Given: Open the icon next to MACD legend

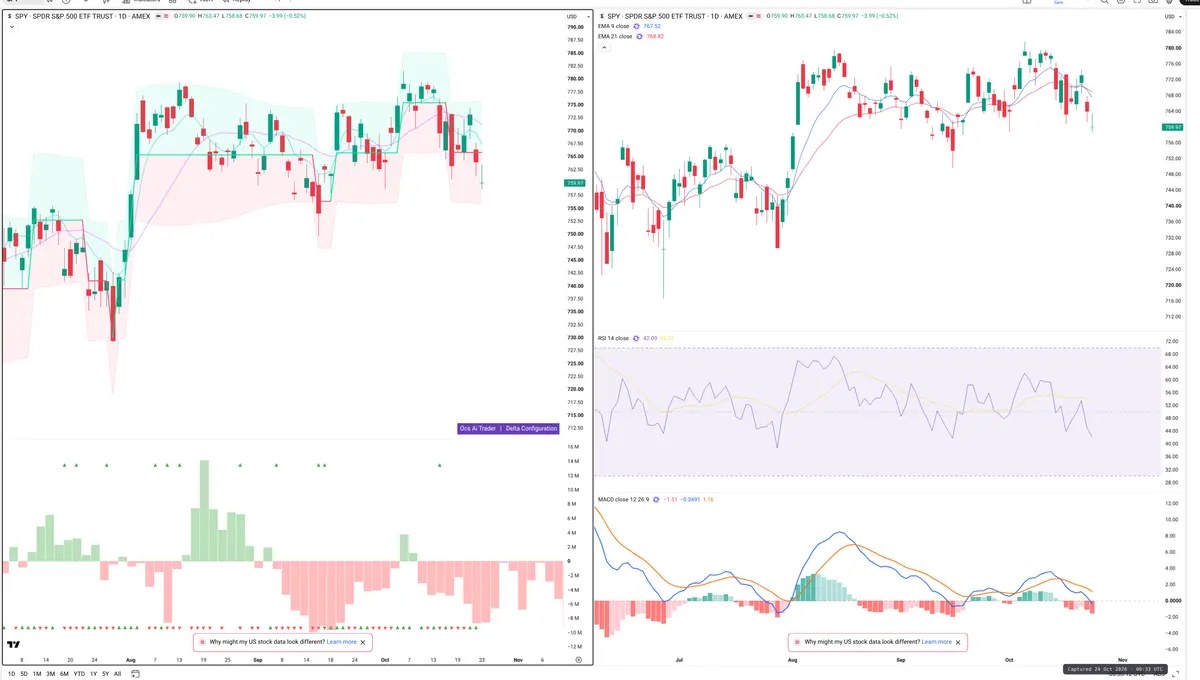Looking at the screenshot, I should pyautogui.click(x=654, y=499).
